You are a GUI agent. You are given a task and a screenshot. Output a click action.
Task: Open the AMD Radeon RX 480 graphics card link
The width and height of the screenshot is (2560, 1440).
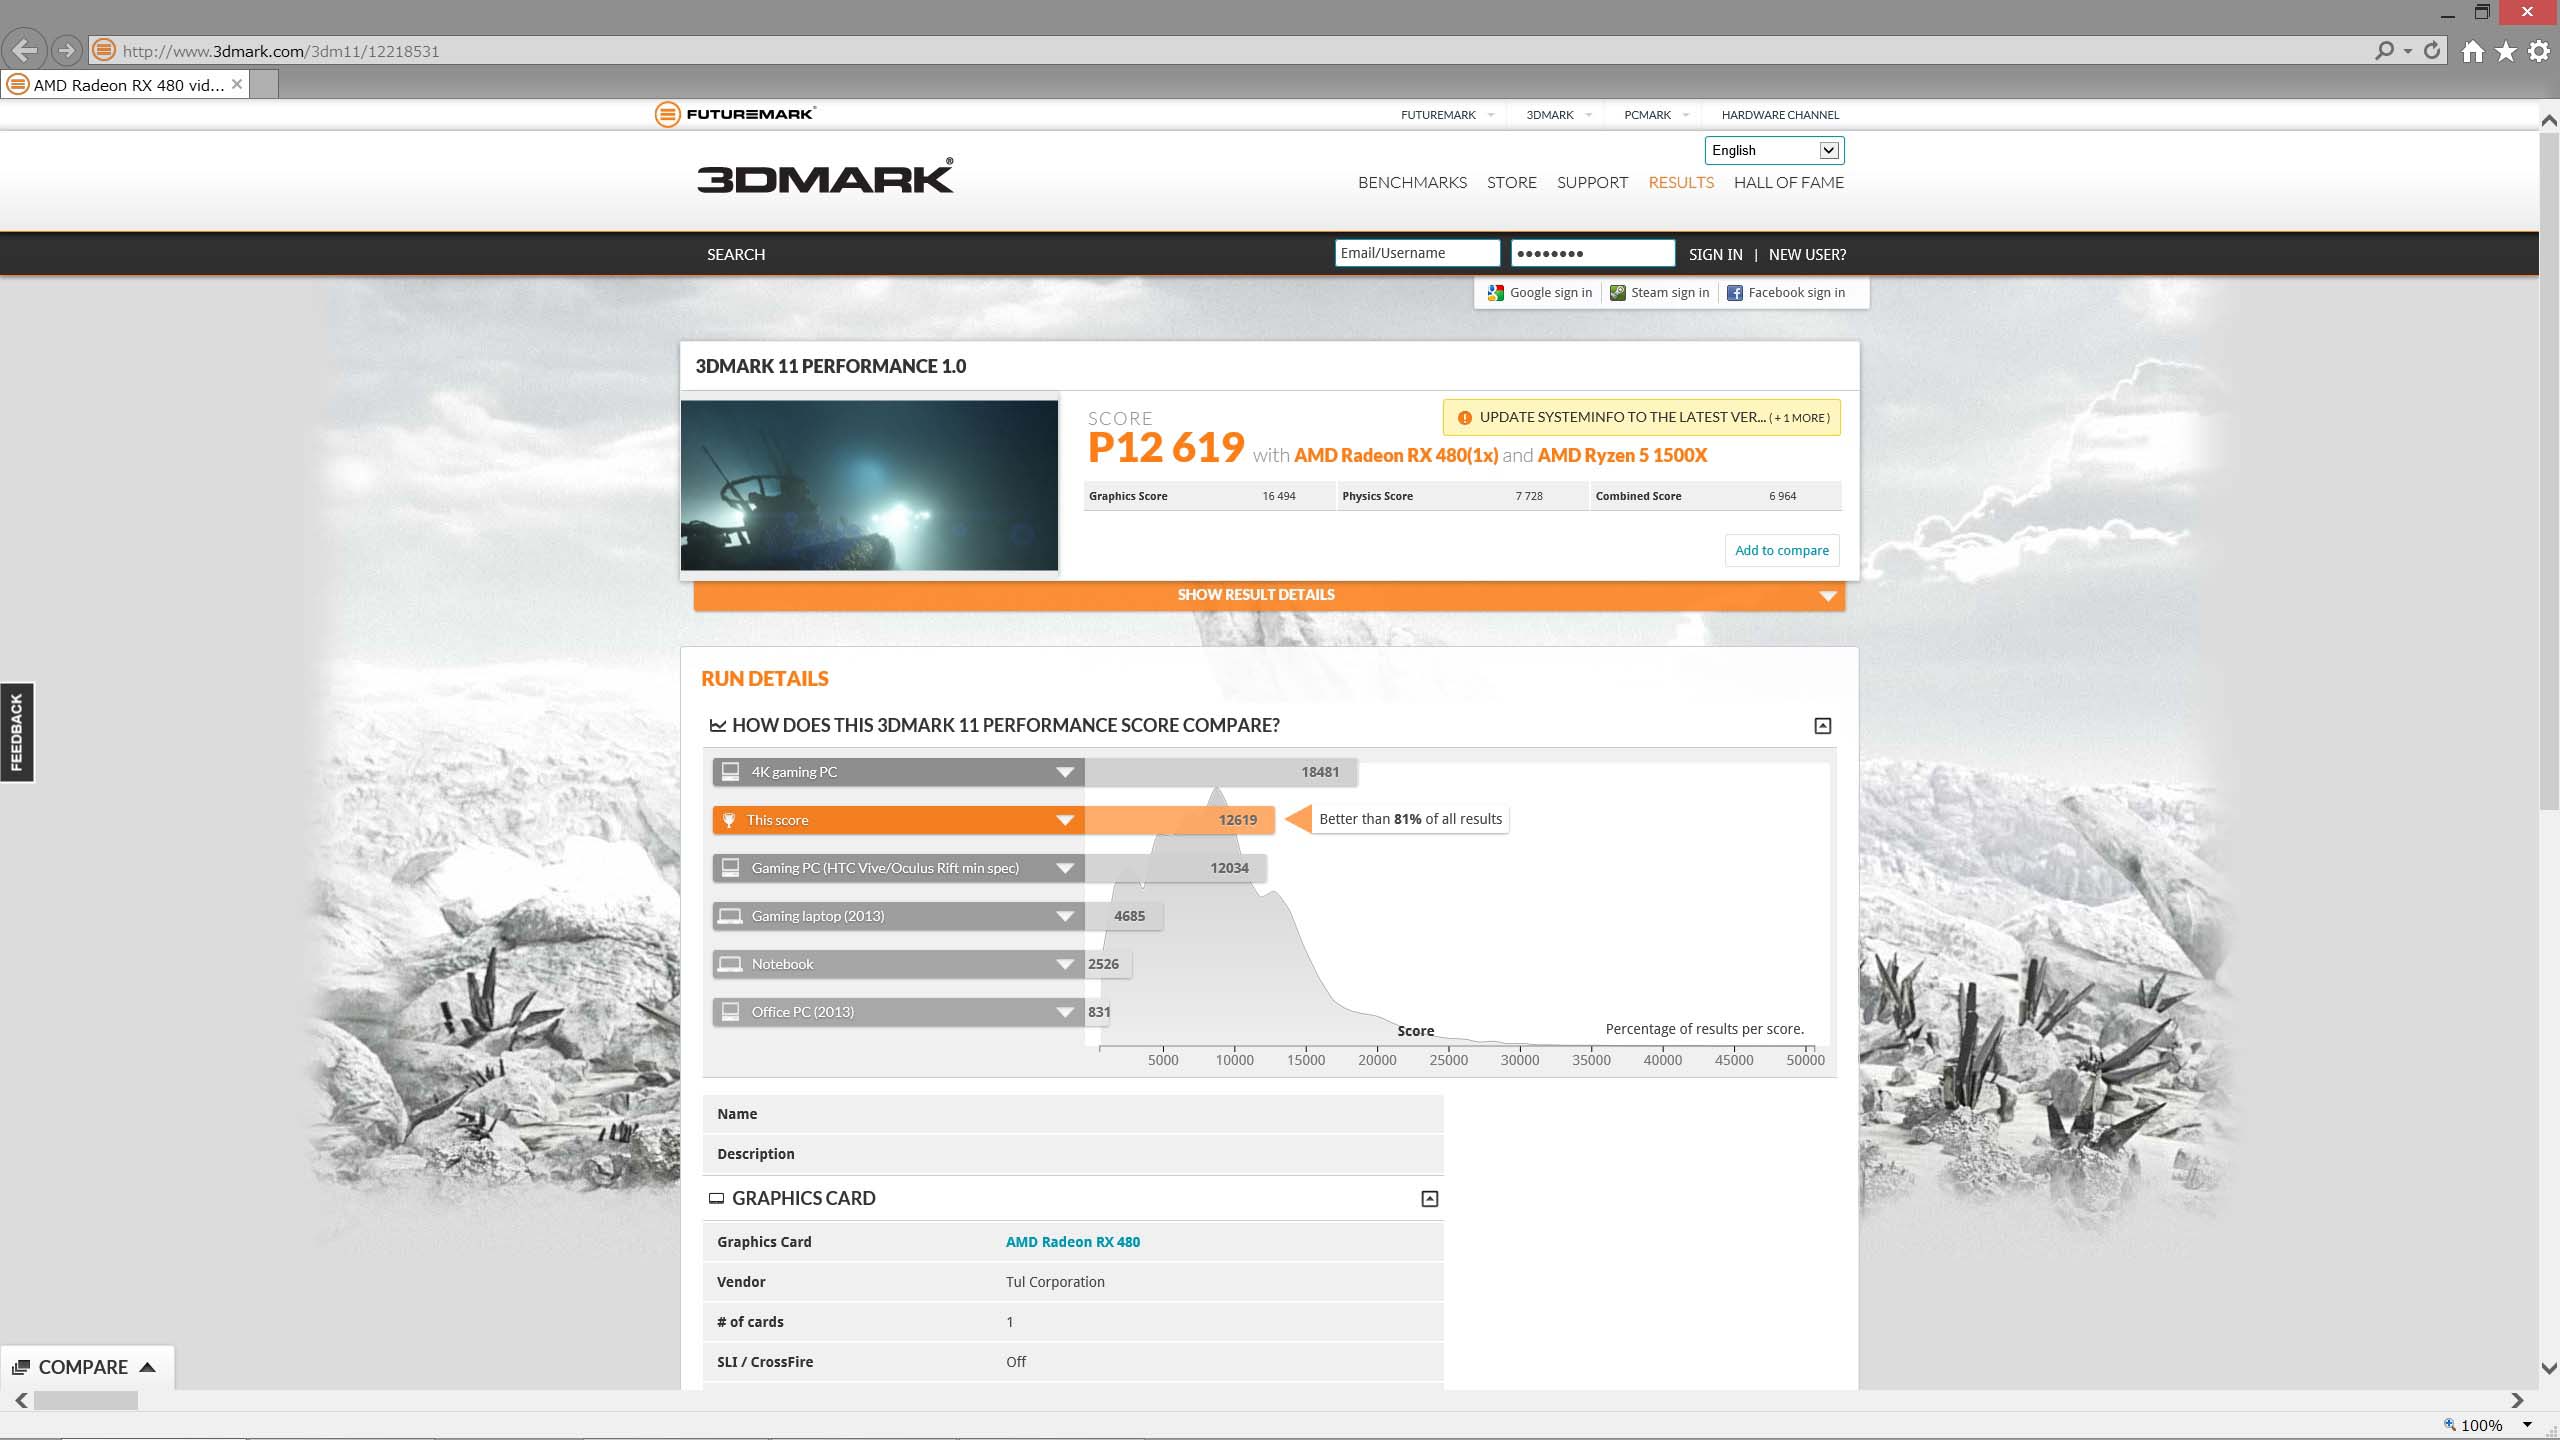tap(1072, 1242)
